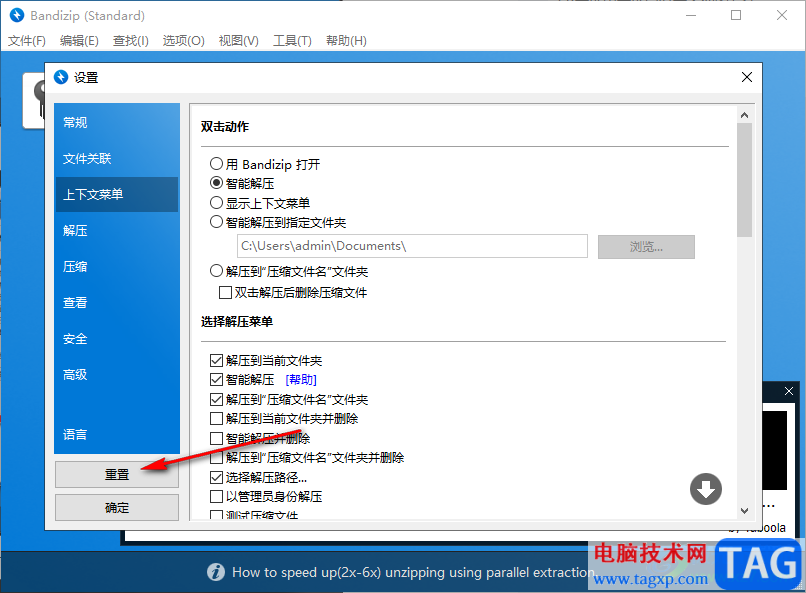
Task: Open the 查找(I) menu
Action: click(x=131, y=41)
